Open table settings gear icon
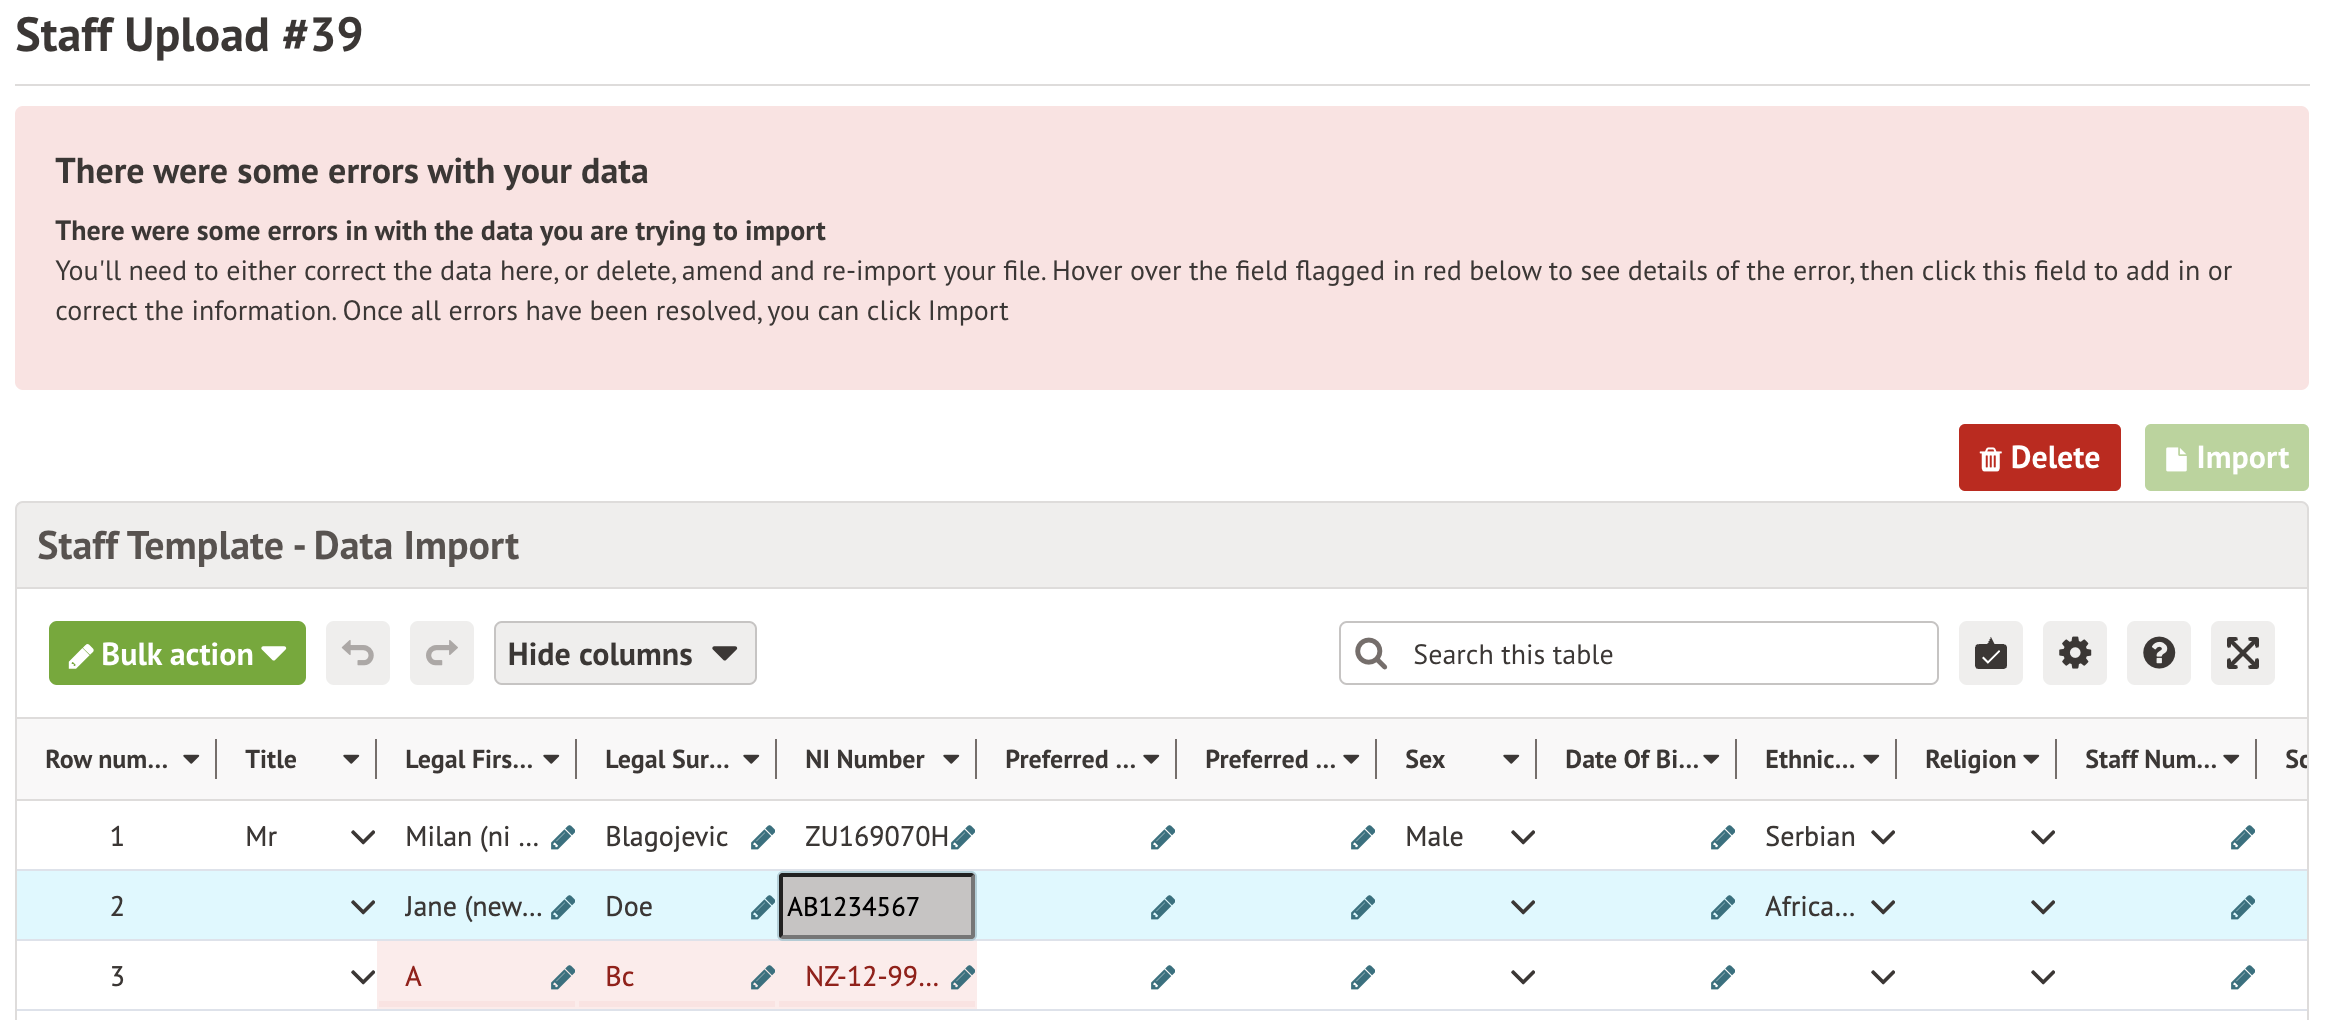The image size is (2328, 1020). click(2074, 654)
